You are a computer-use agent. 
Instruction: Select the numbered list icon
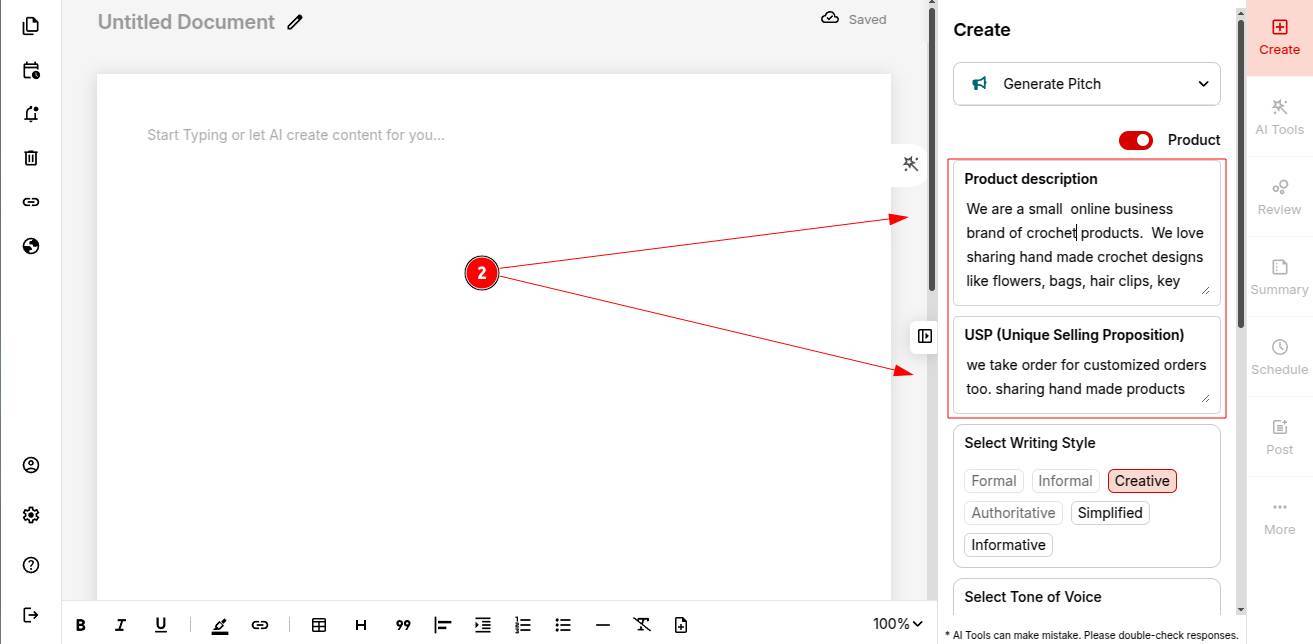[523, 625]
